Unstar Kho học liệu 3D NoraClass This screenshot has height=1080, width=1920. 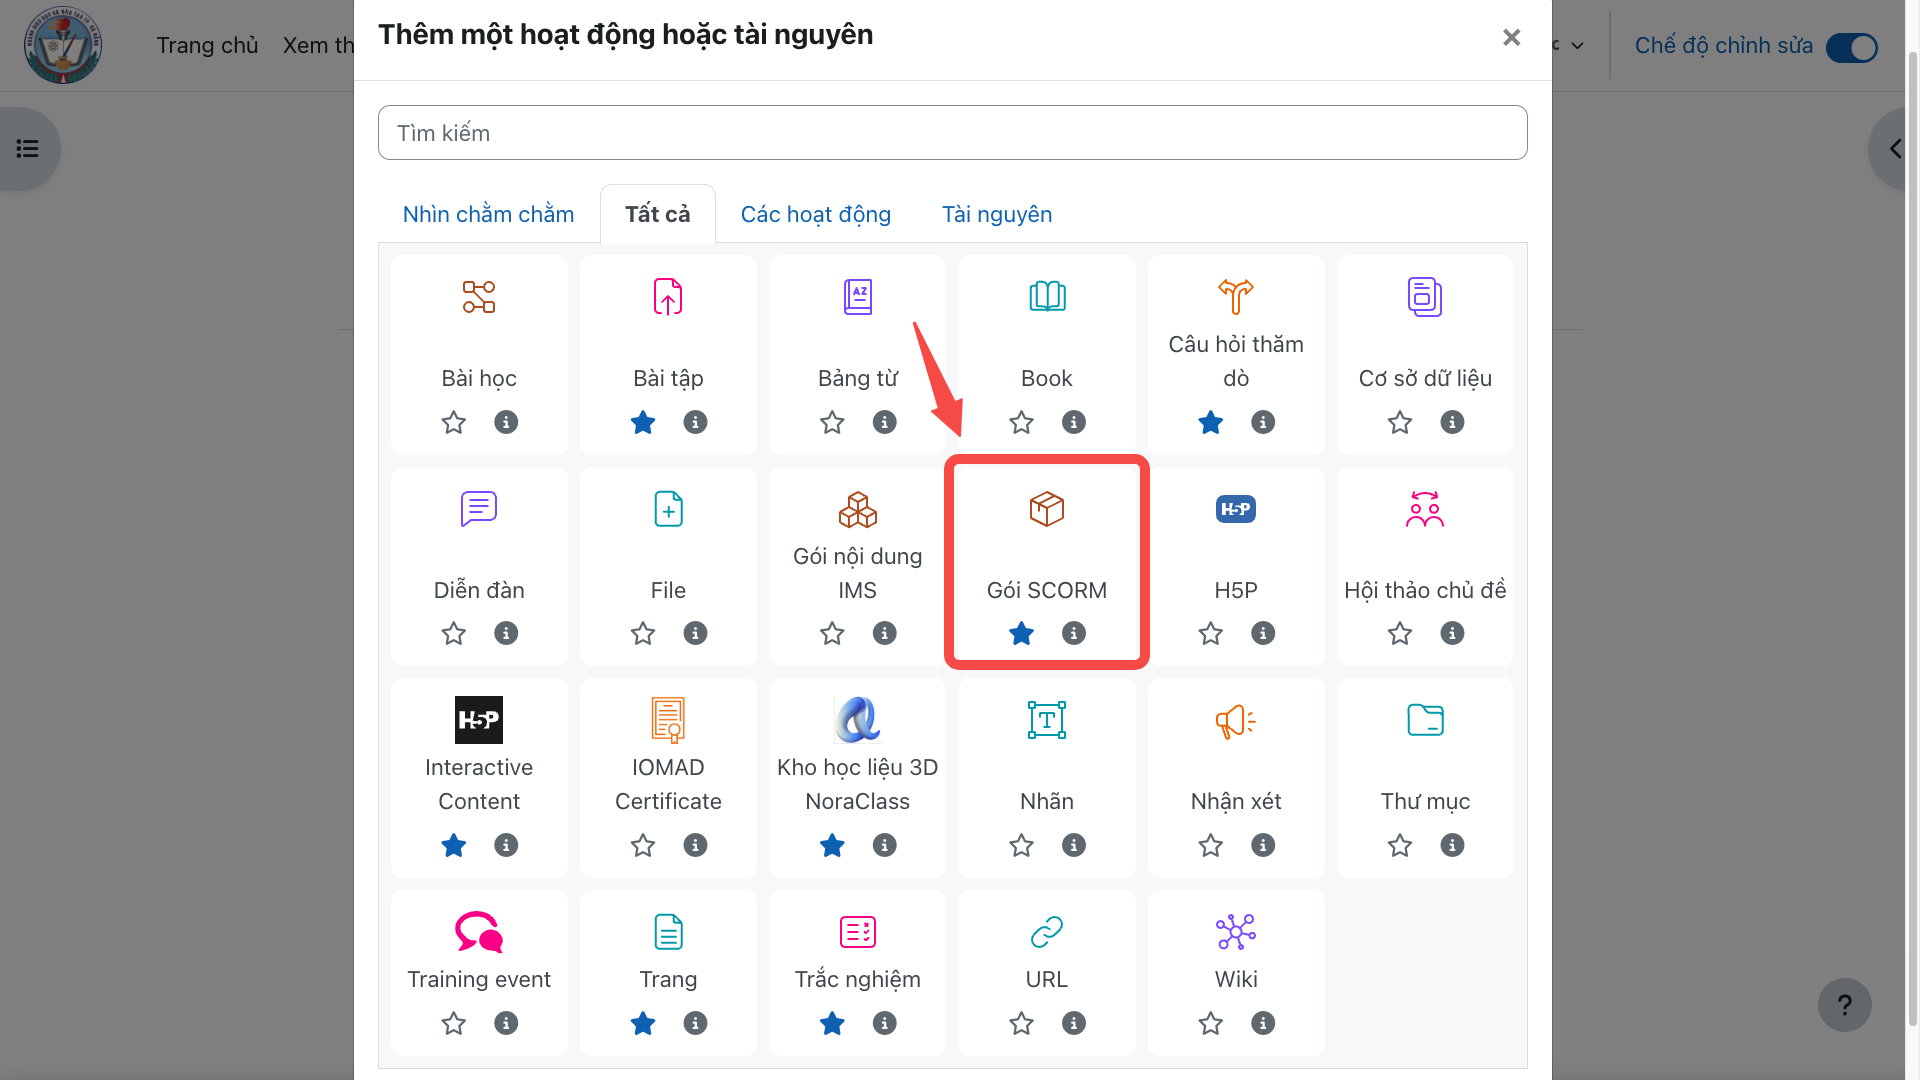coord(832,845)
